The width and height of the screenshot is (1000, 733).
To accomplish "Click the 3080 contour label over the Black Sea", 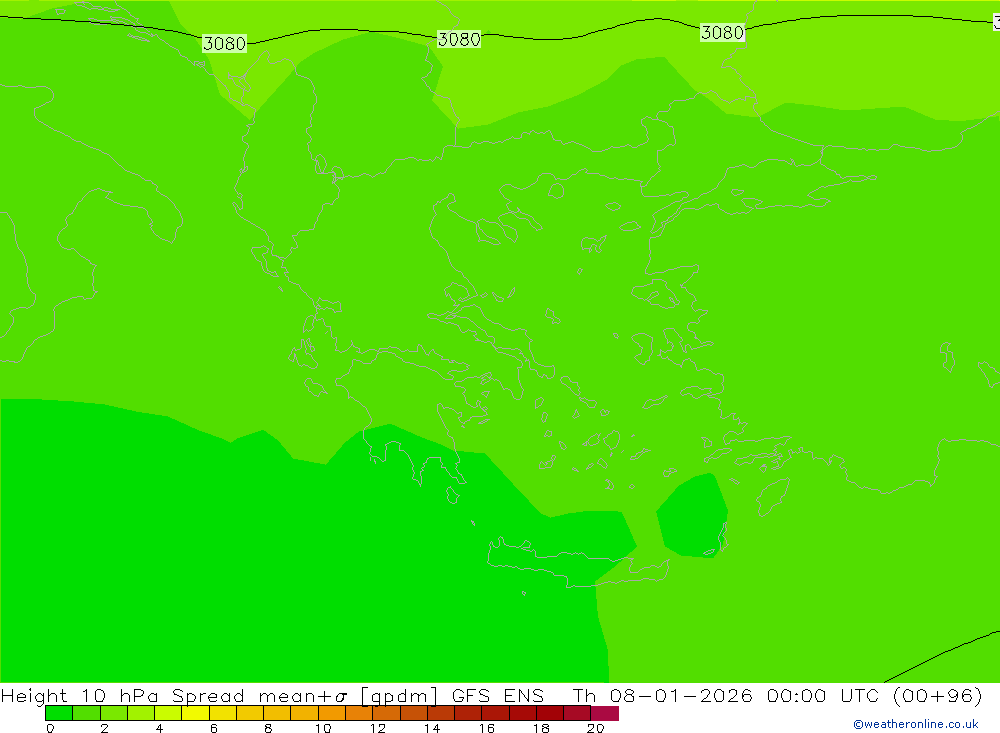I will point(723,32).
